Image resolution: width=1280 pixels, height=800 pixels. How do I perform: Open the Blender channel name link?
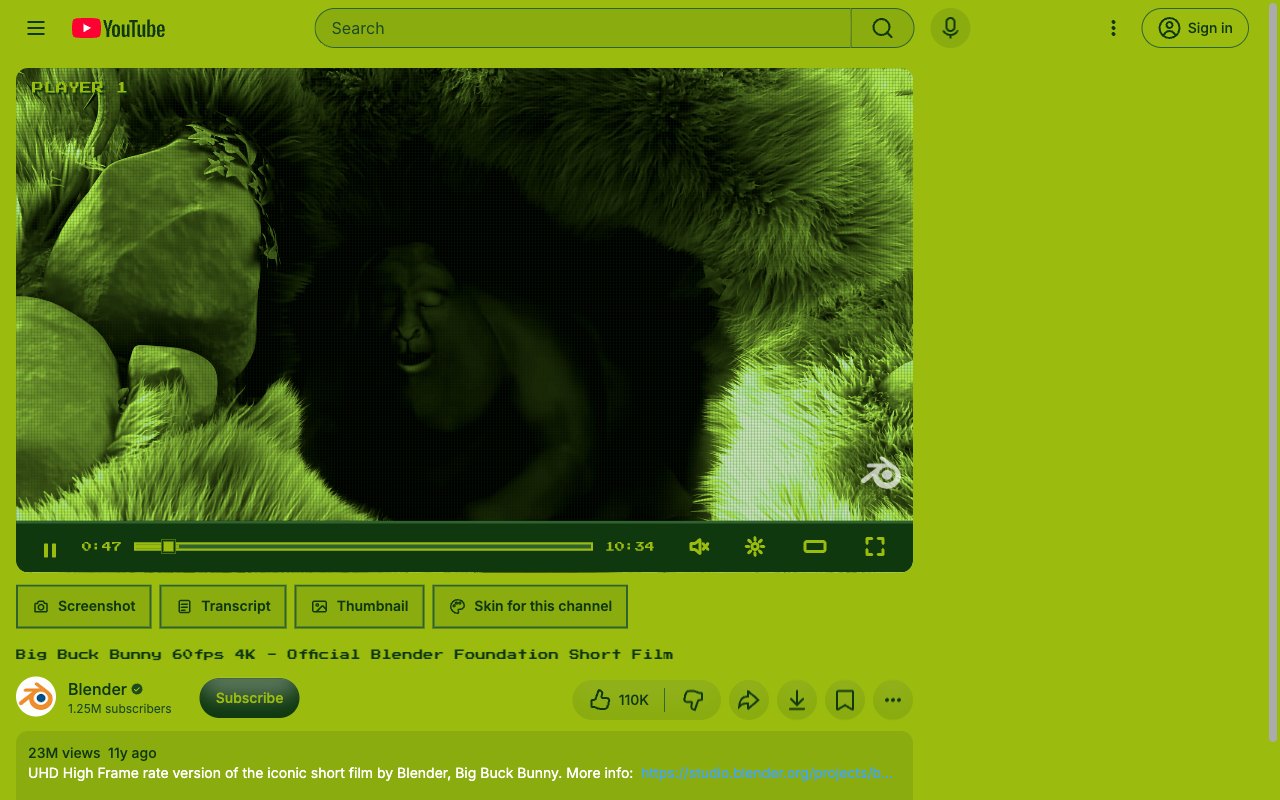click(x=97, y=689)
